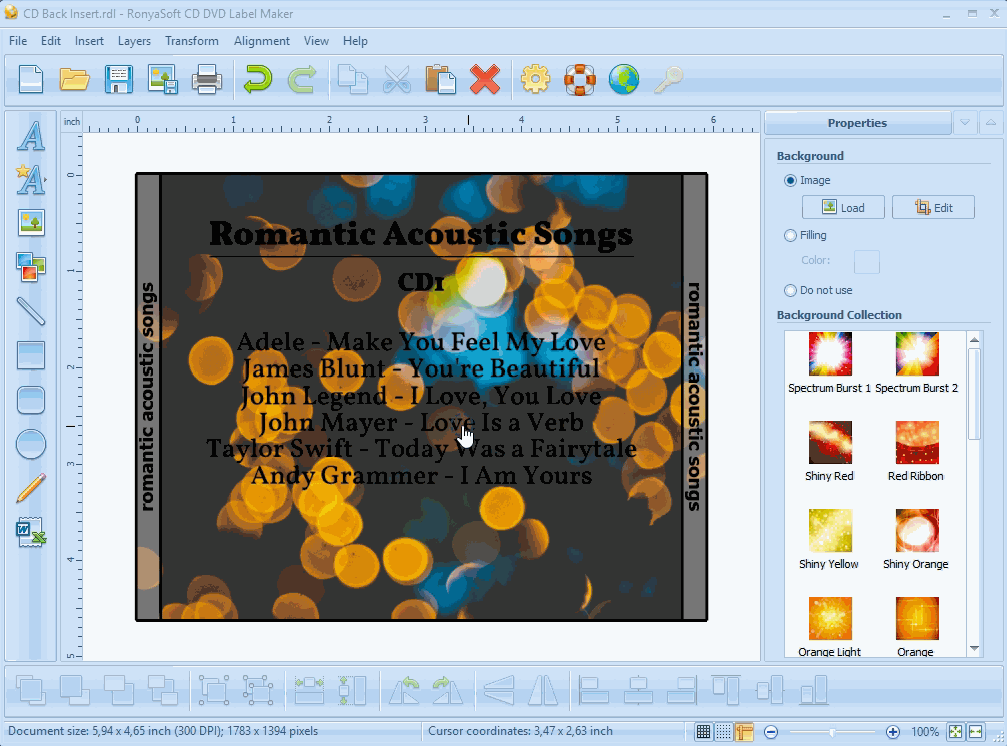The width and height of the screenshot is (1007, 746).
Task: Open the Transform menu
Action: tap(192, 41)
